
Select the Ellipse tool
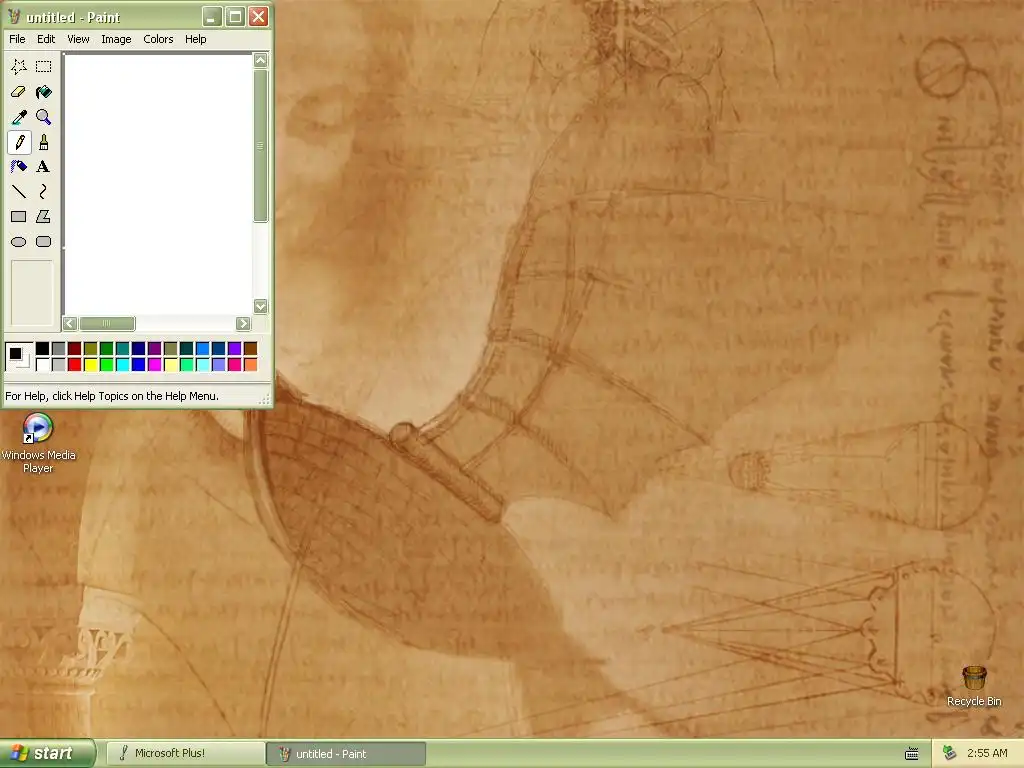tap(19, 242)
